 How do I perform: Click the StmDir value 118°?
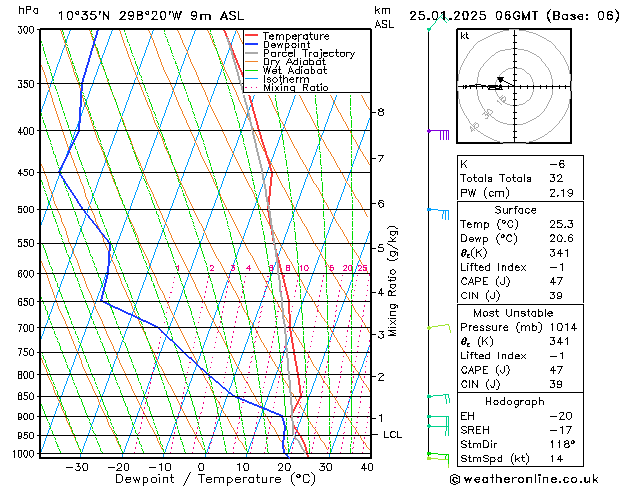coord(562,444)
